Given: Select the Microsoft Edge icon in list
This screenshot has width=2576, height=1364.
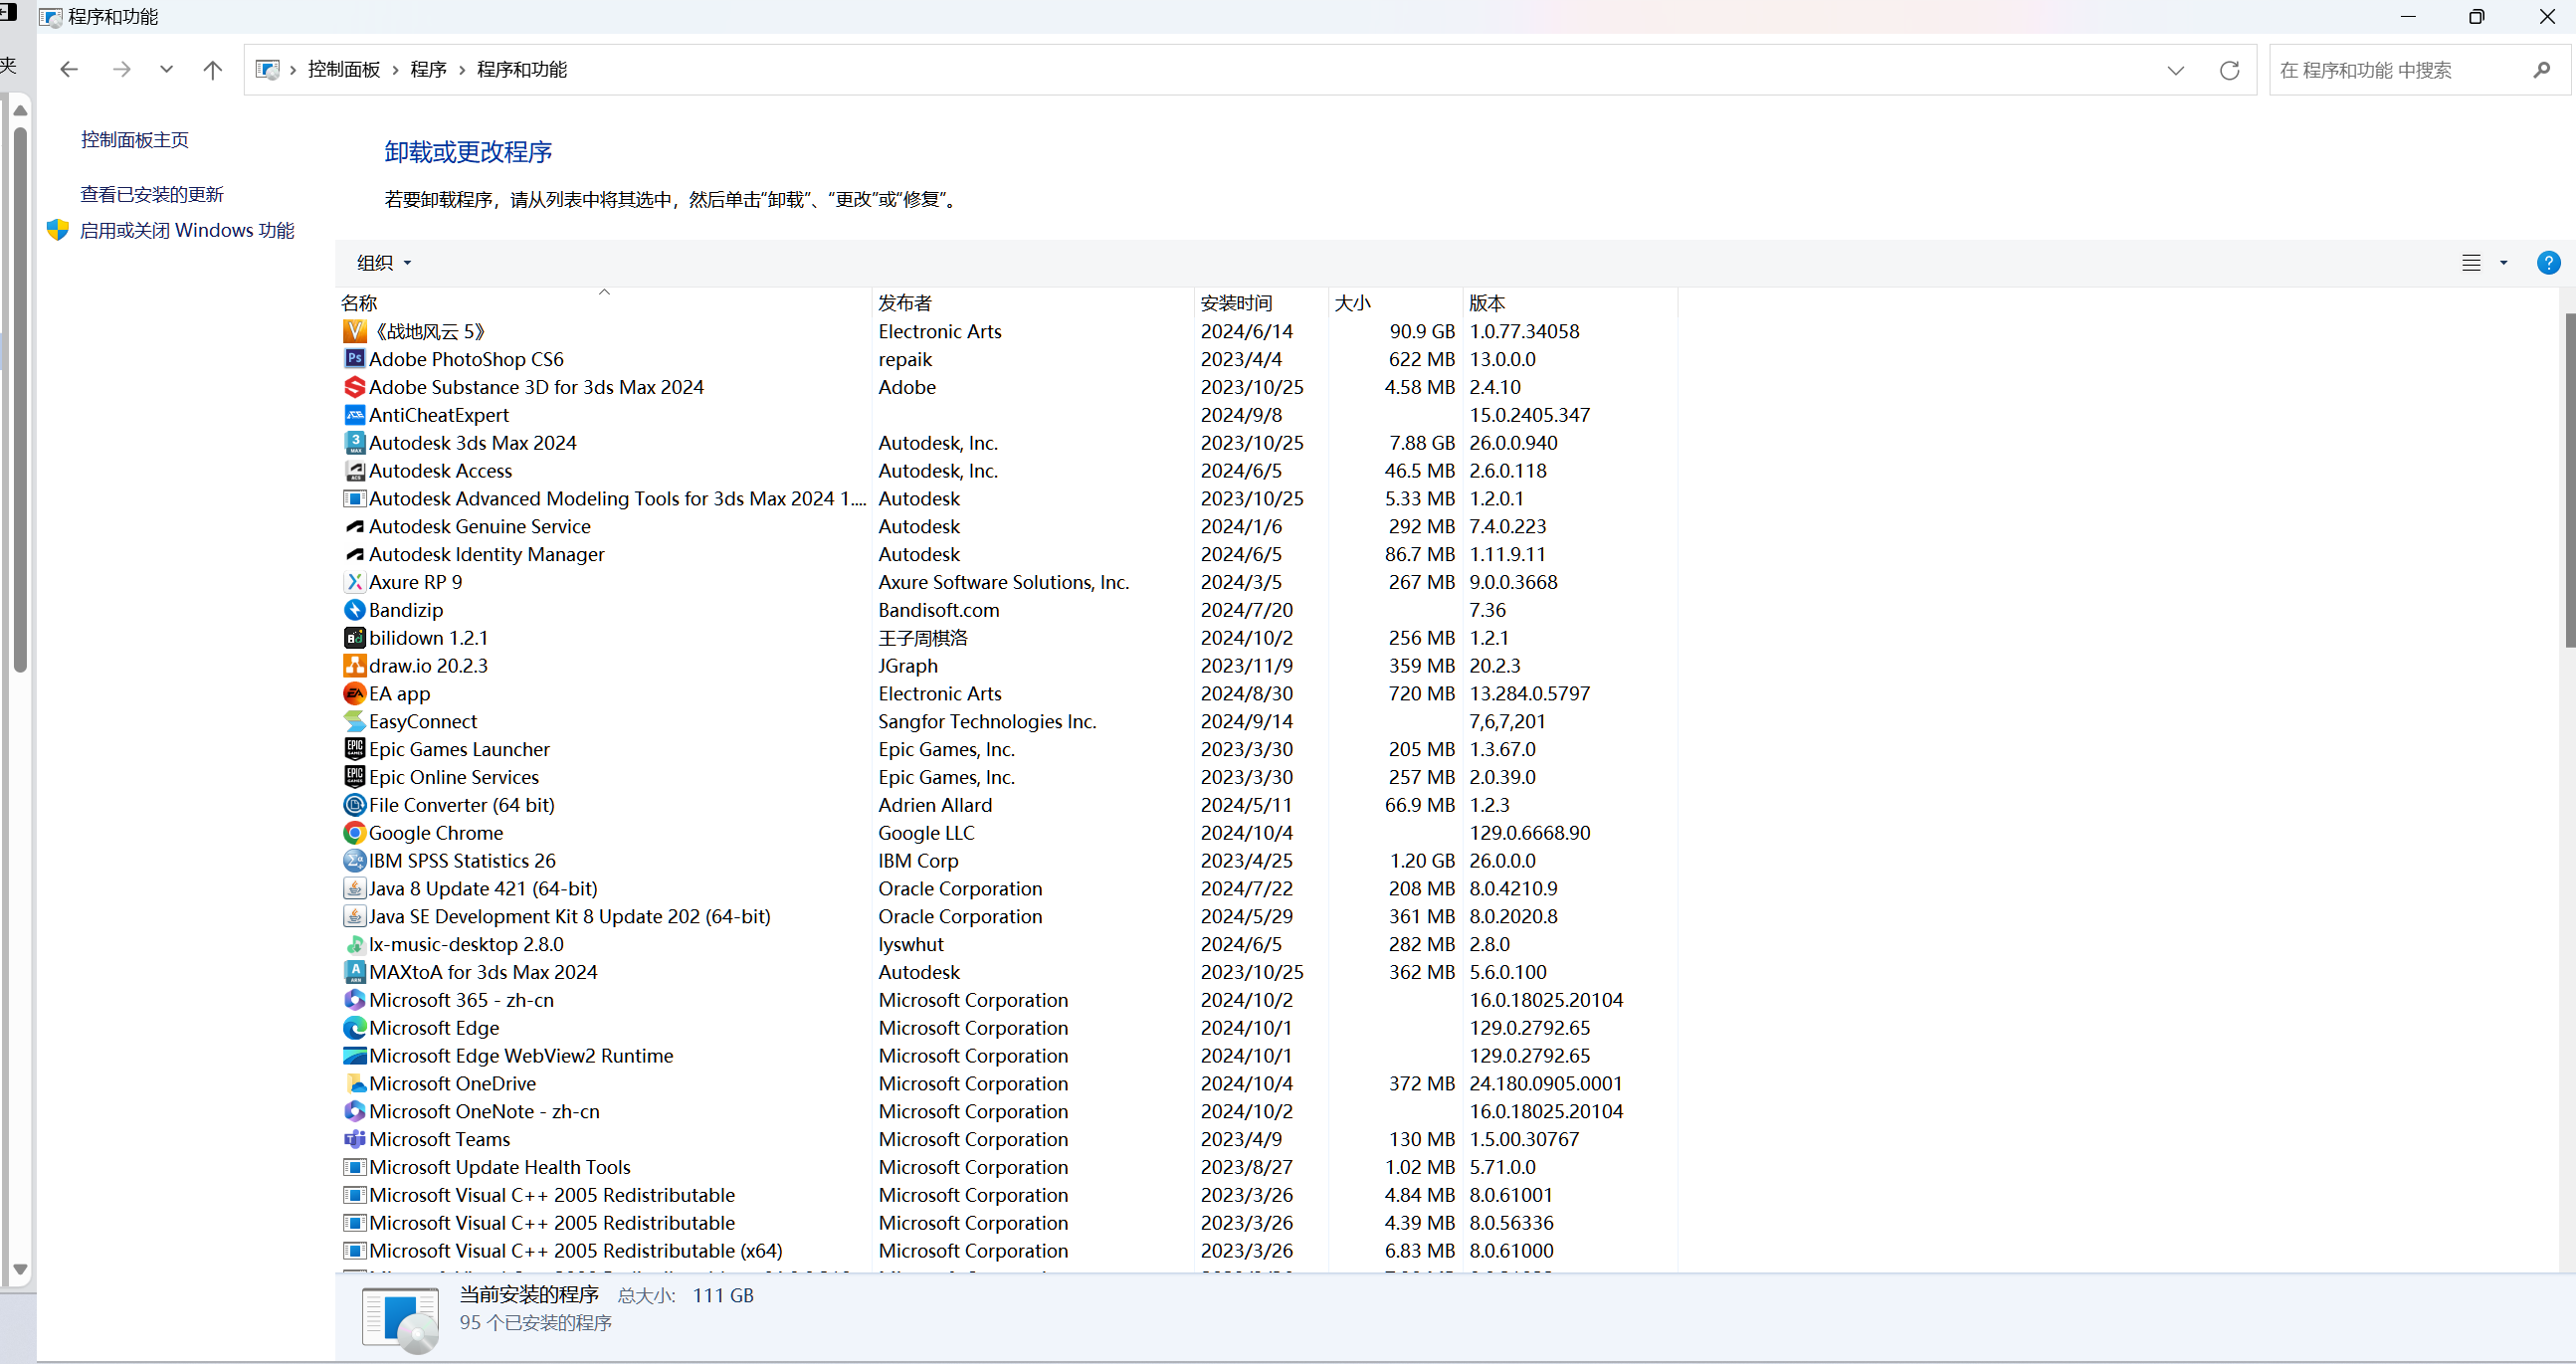Looking at the screenshot, I should click(x=354, y=1028).
